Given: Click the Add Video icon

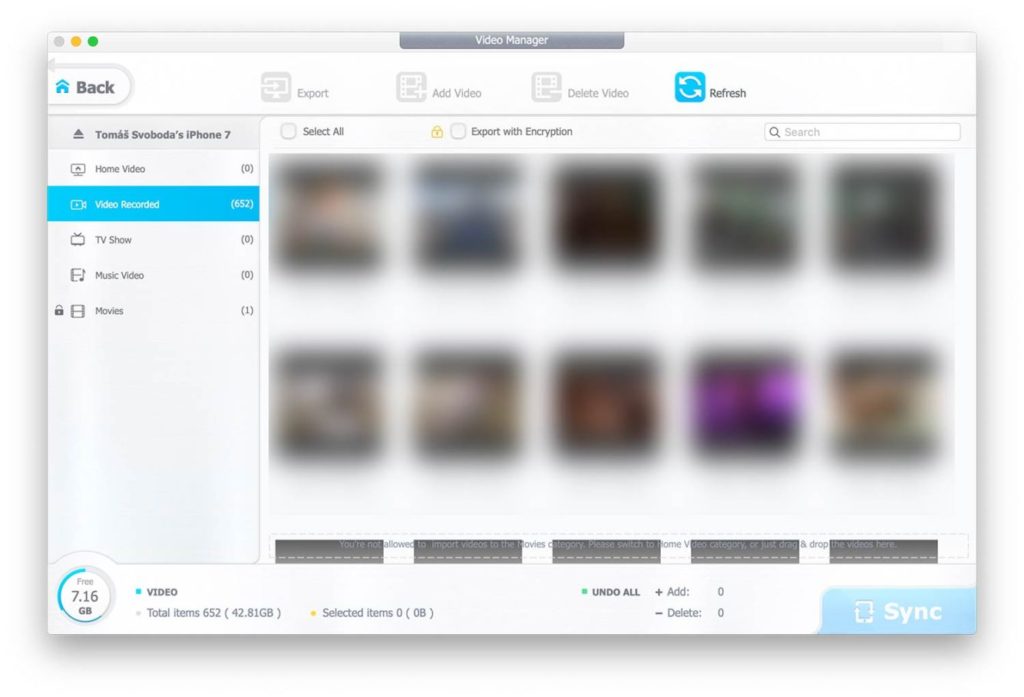Looking at the screenshot, I should pyautogui.click(x=411, y=88).
